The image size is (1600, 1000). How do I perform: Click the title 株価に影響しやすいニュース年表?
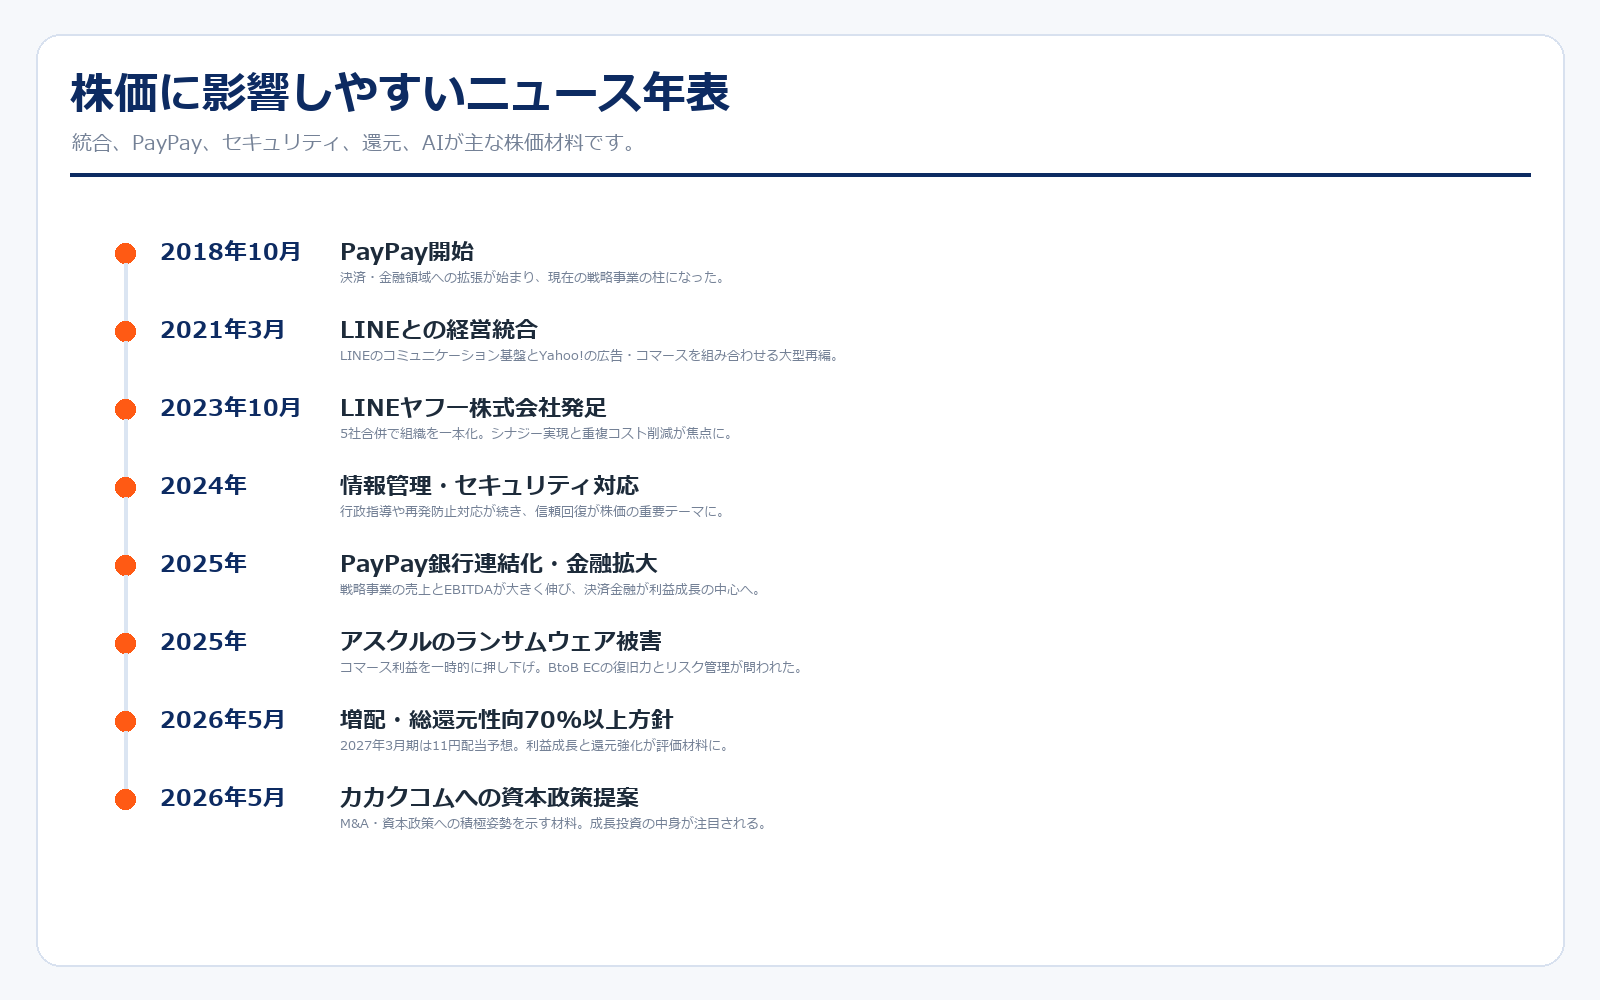400,93
